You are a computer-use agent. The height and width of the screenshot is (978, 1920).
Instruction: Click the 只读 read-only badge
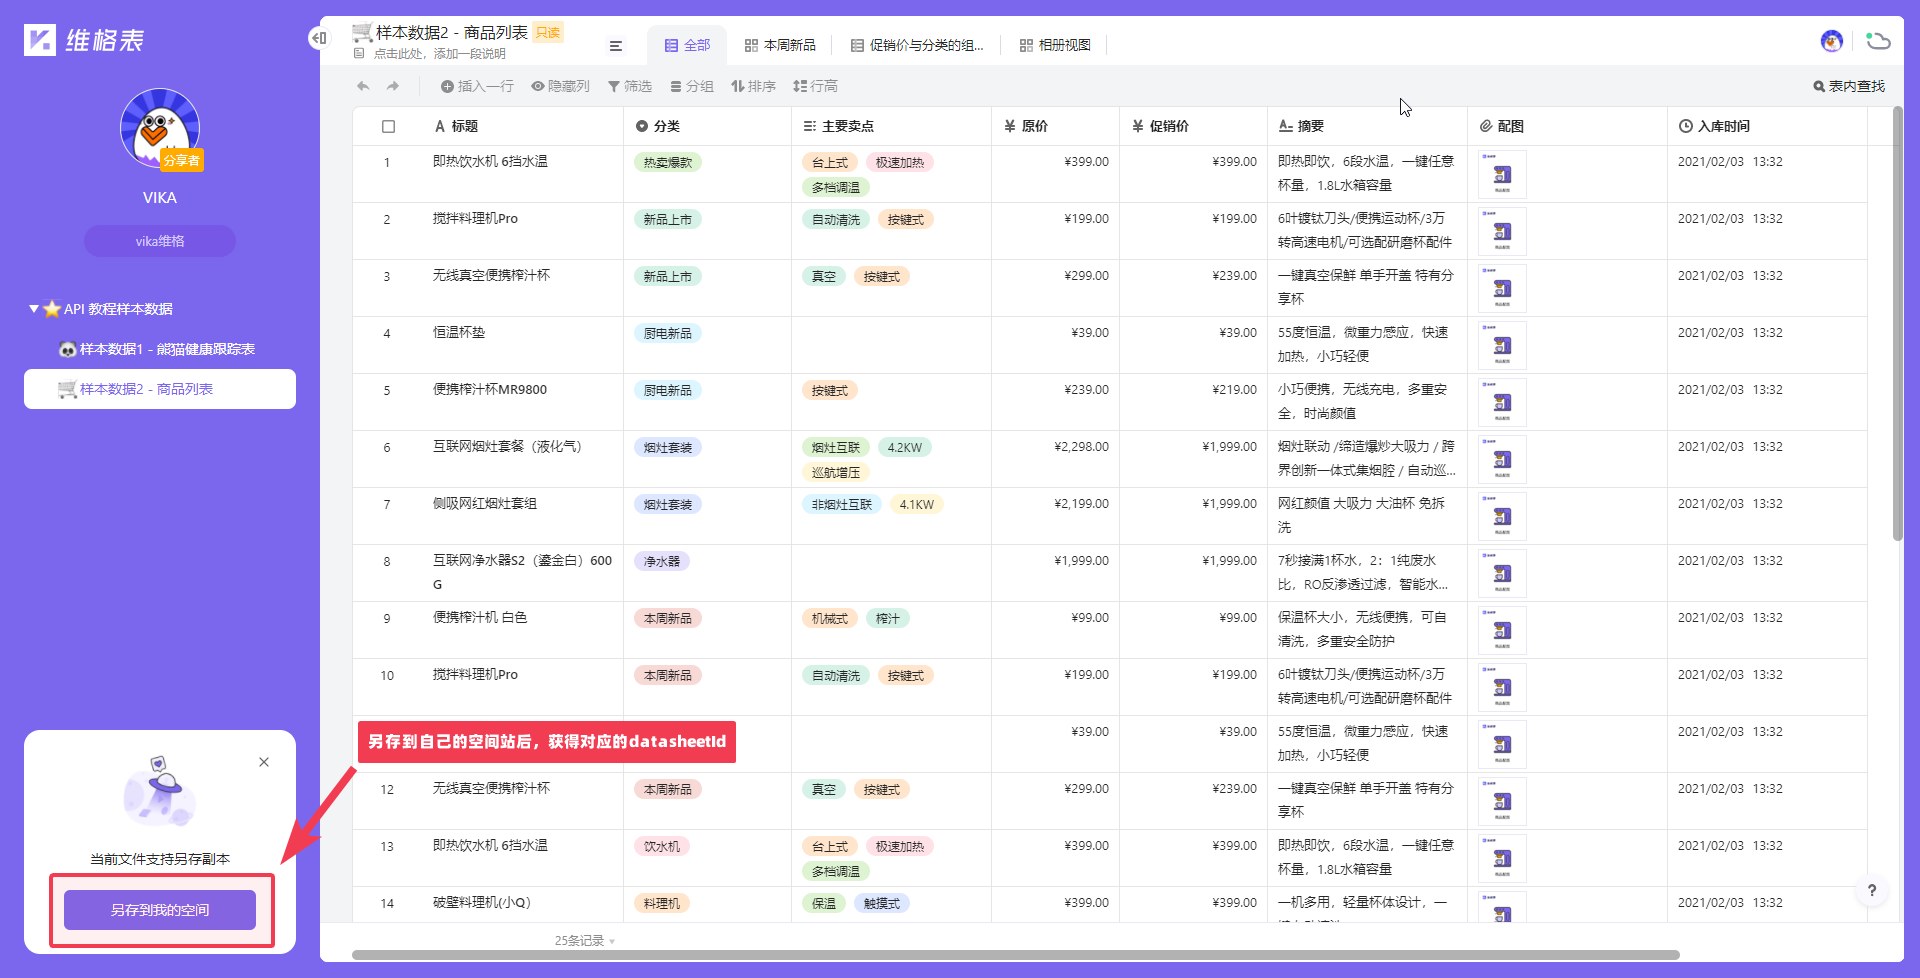548,32
